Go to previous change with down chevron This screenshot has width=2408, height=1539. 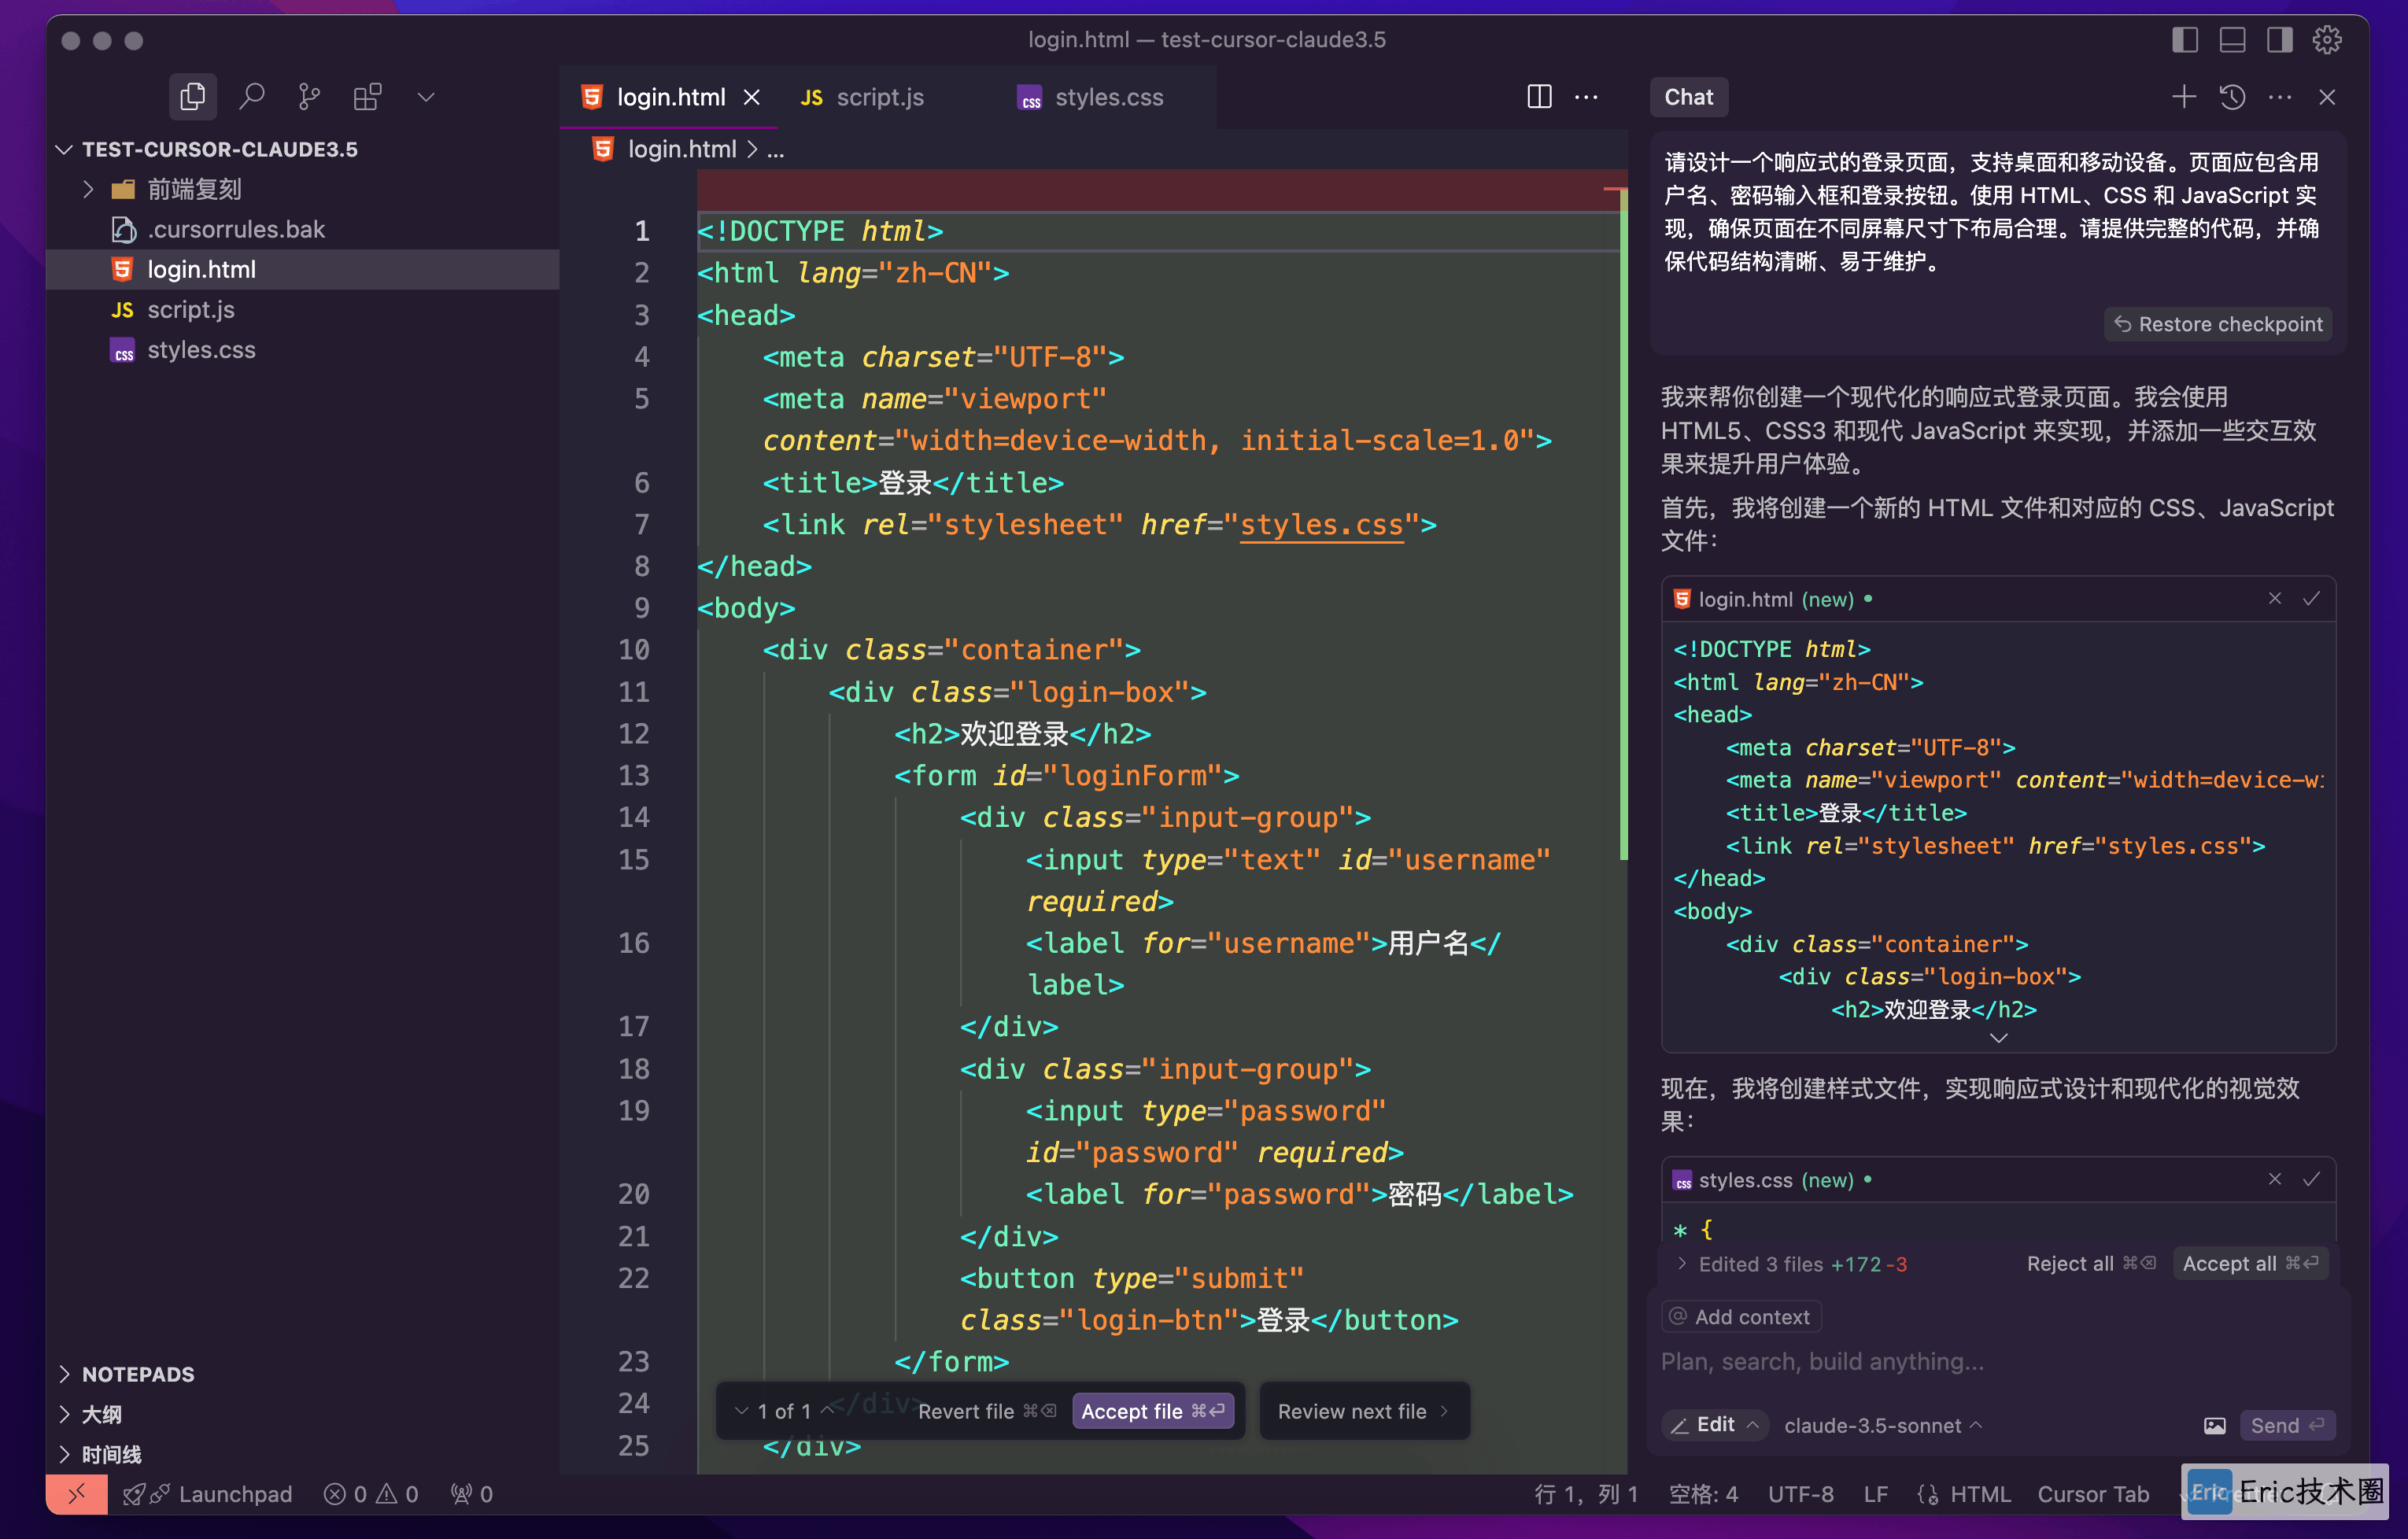(x=741, y=1410)
